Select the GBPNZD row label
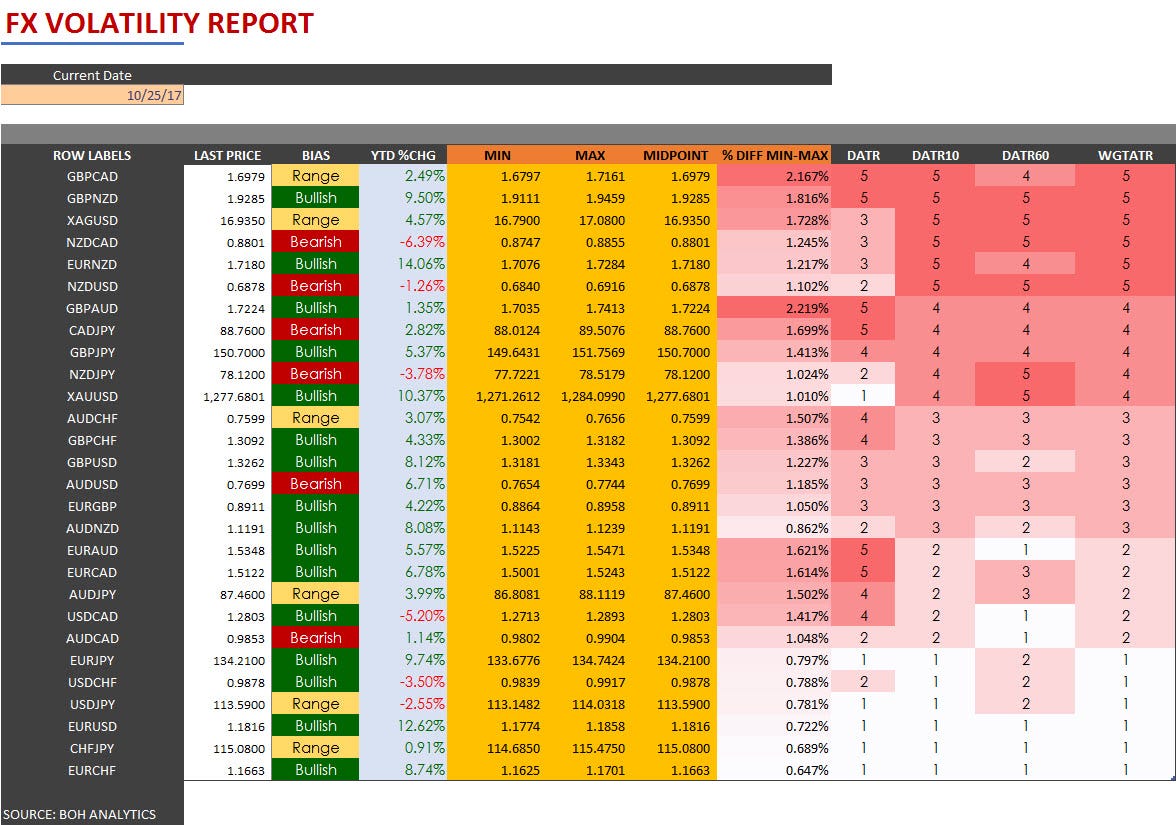 tap(92, 199)
